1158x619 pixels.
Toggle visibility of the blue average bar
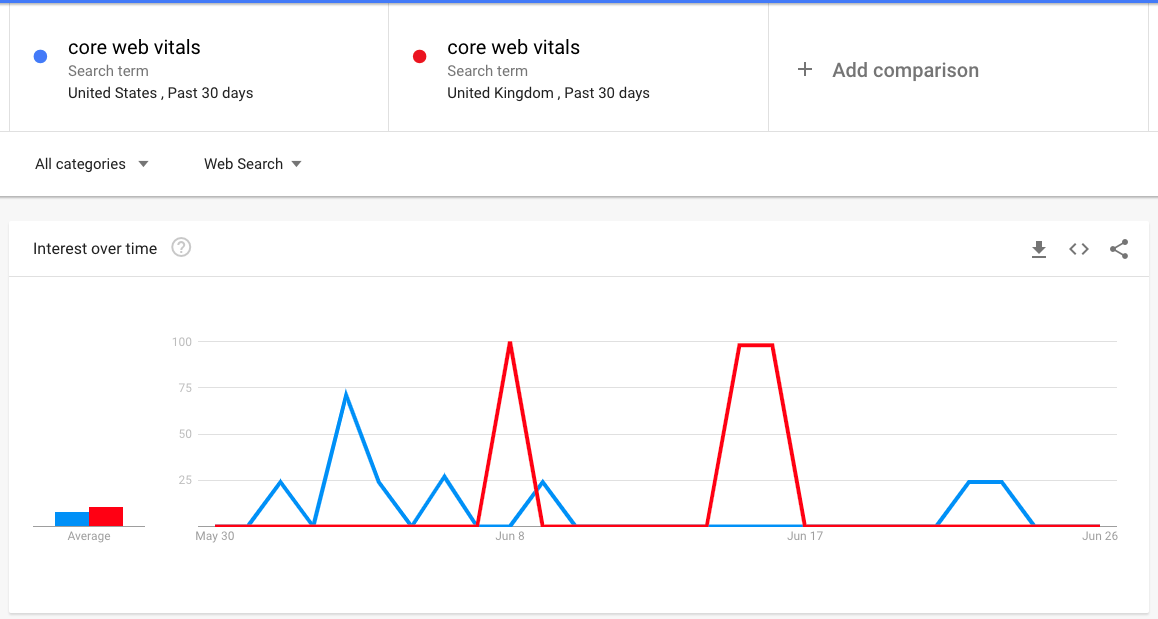click(71, 517)
